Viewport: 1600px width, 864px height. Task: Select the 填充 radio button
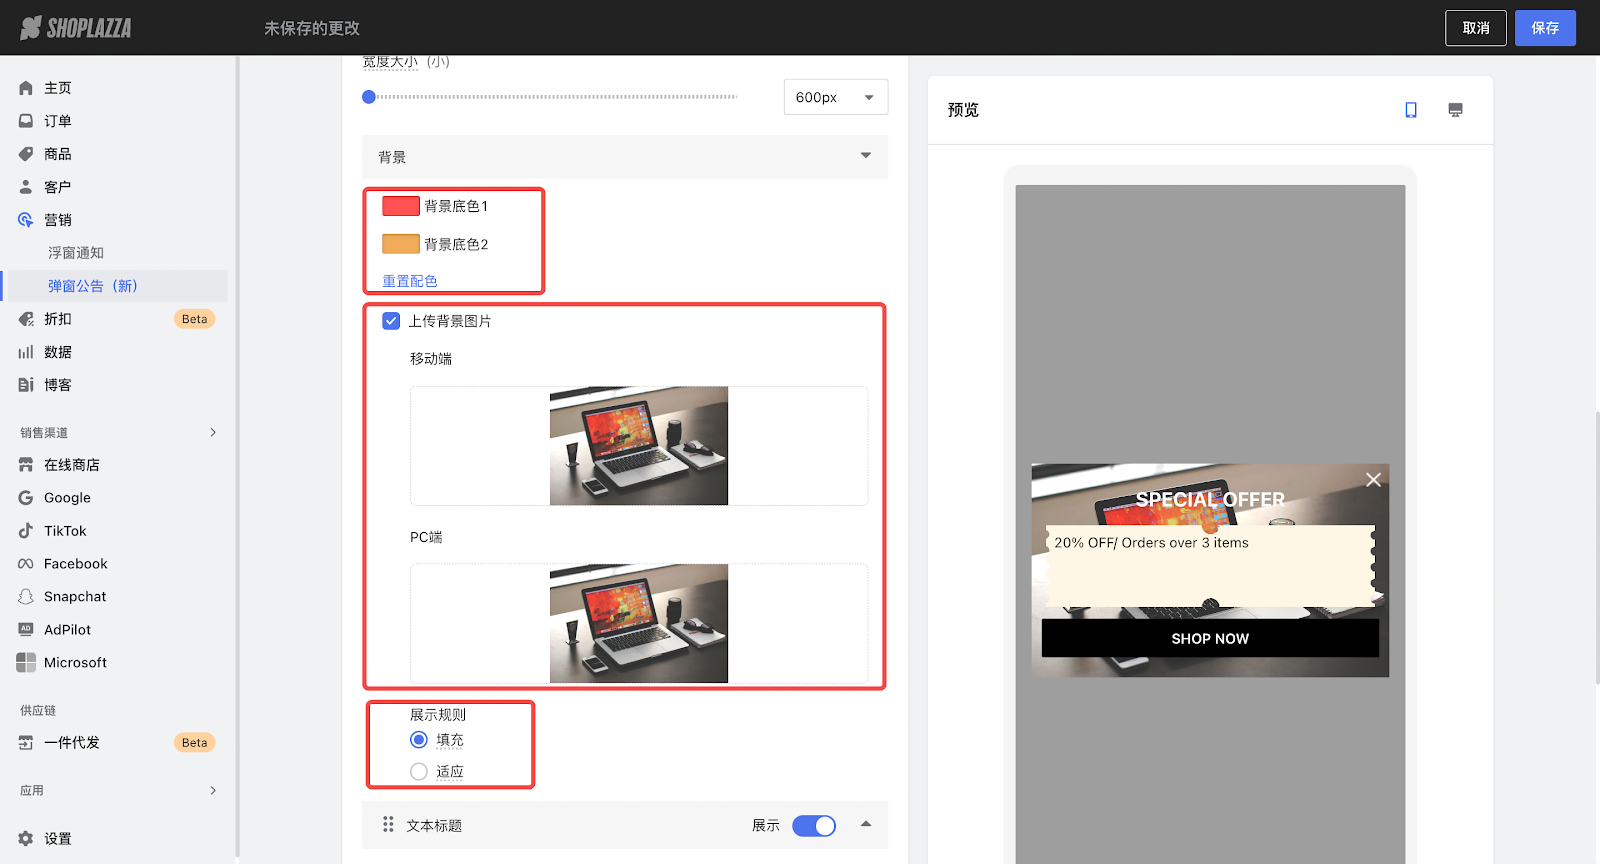[419, 740]
